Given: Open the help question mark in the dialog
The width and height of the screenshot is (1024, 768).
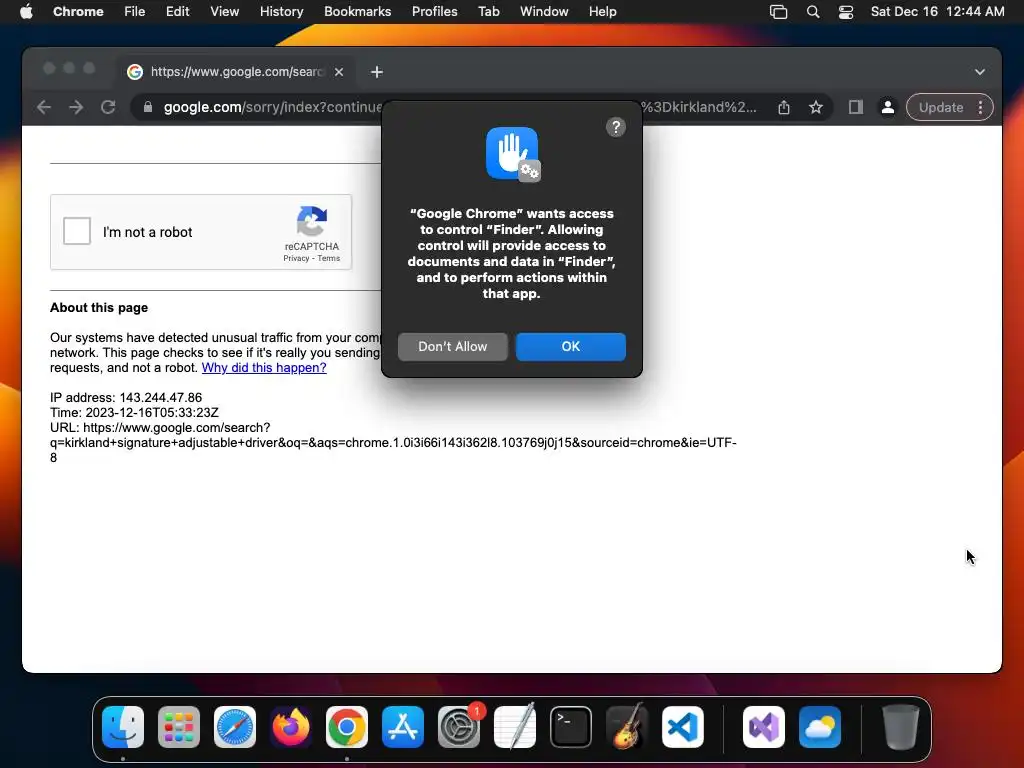Looking at the screenshot, I should [615, 127].
